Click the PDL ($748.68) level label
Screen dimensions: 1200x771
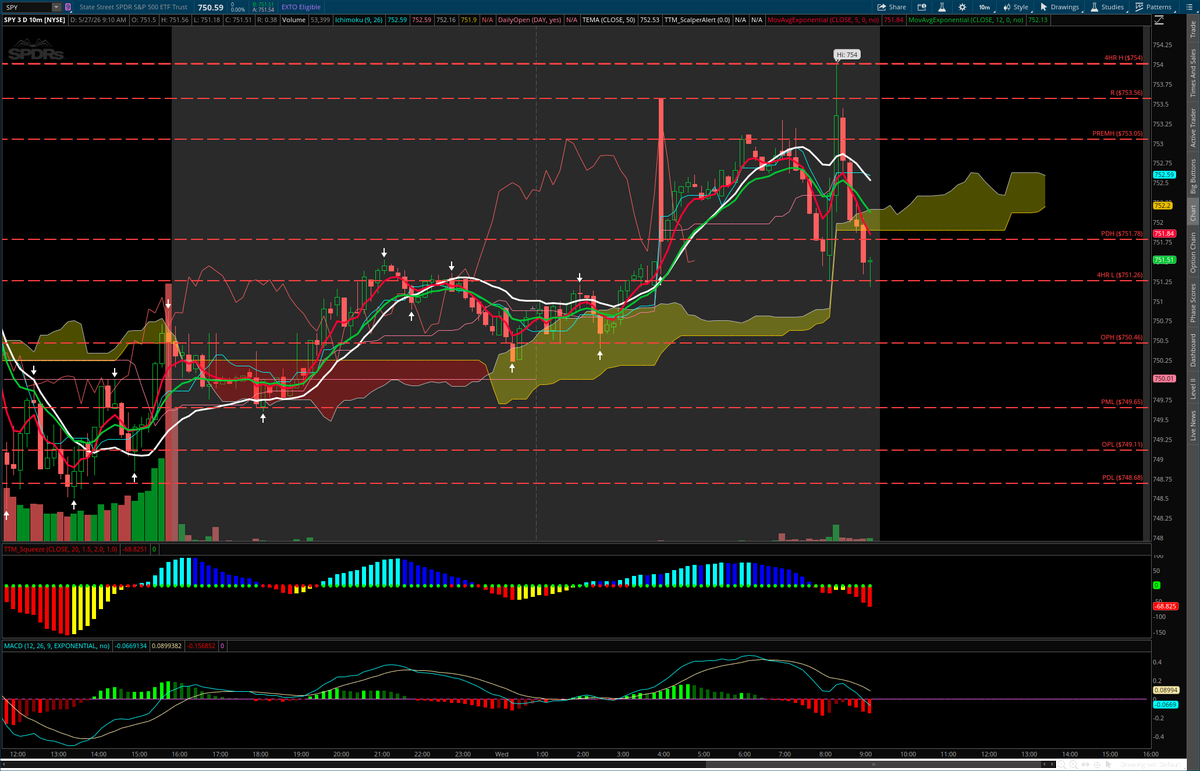(x=1122, y=478)
